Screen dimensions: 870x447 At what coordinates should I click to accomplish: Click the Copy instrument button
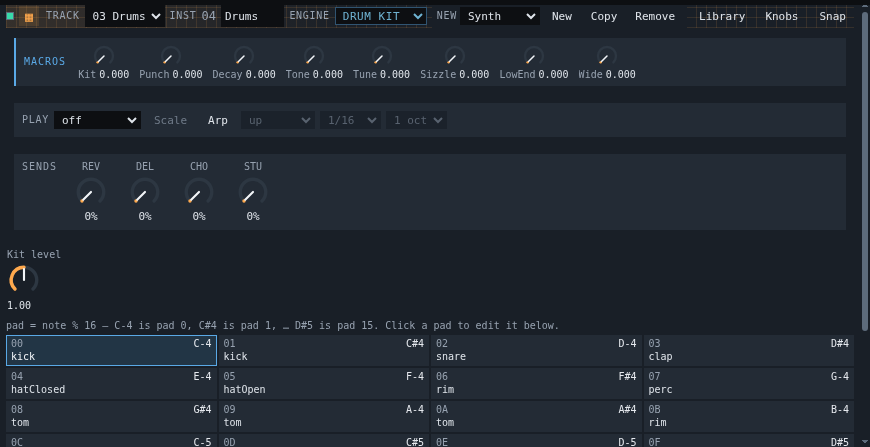click(x=604, y=16)
